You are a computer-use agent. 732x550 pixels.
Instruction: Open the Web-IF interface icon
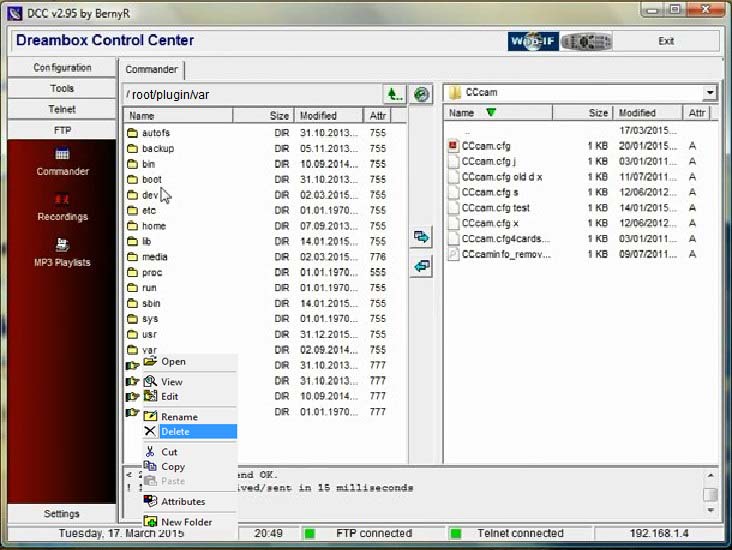pyautogui.click(x=533, y=41)
